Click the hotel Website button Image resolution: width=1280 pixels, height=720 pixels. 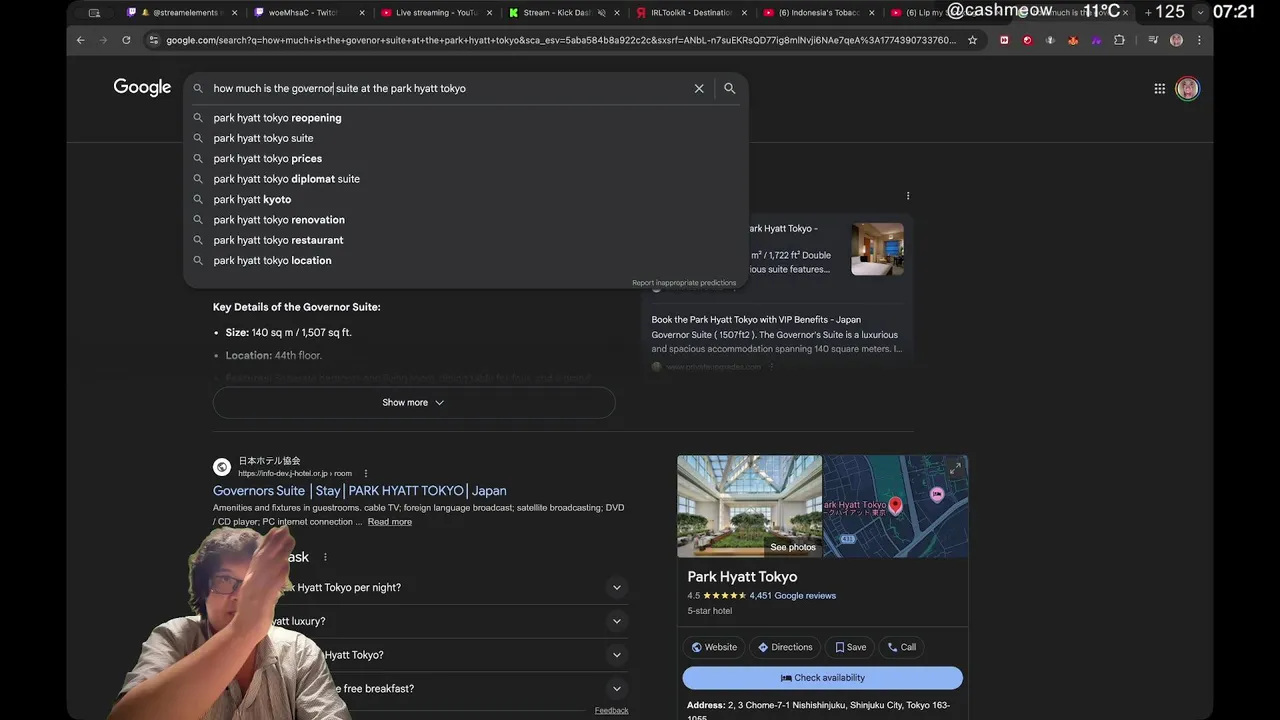pyautogui.click(x=714, y=647)
